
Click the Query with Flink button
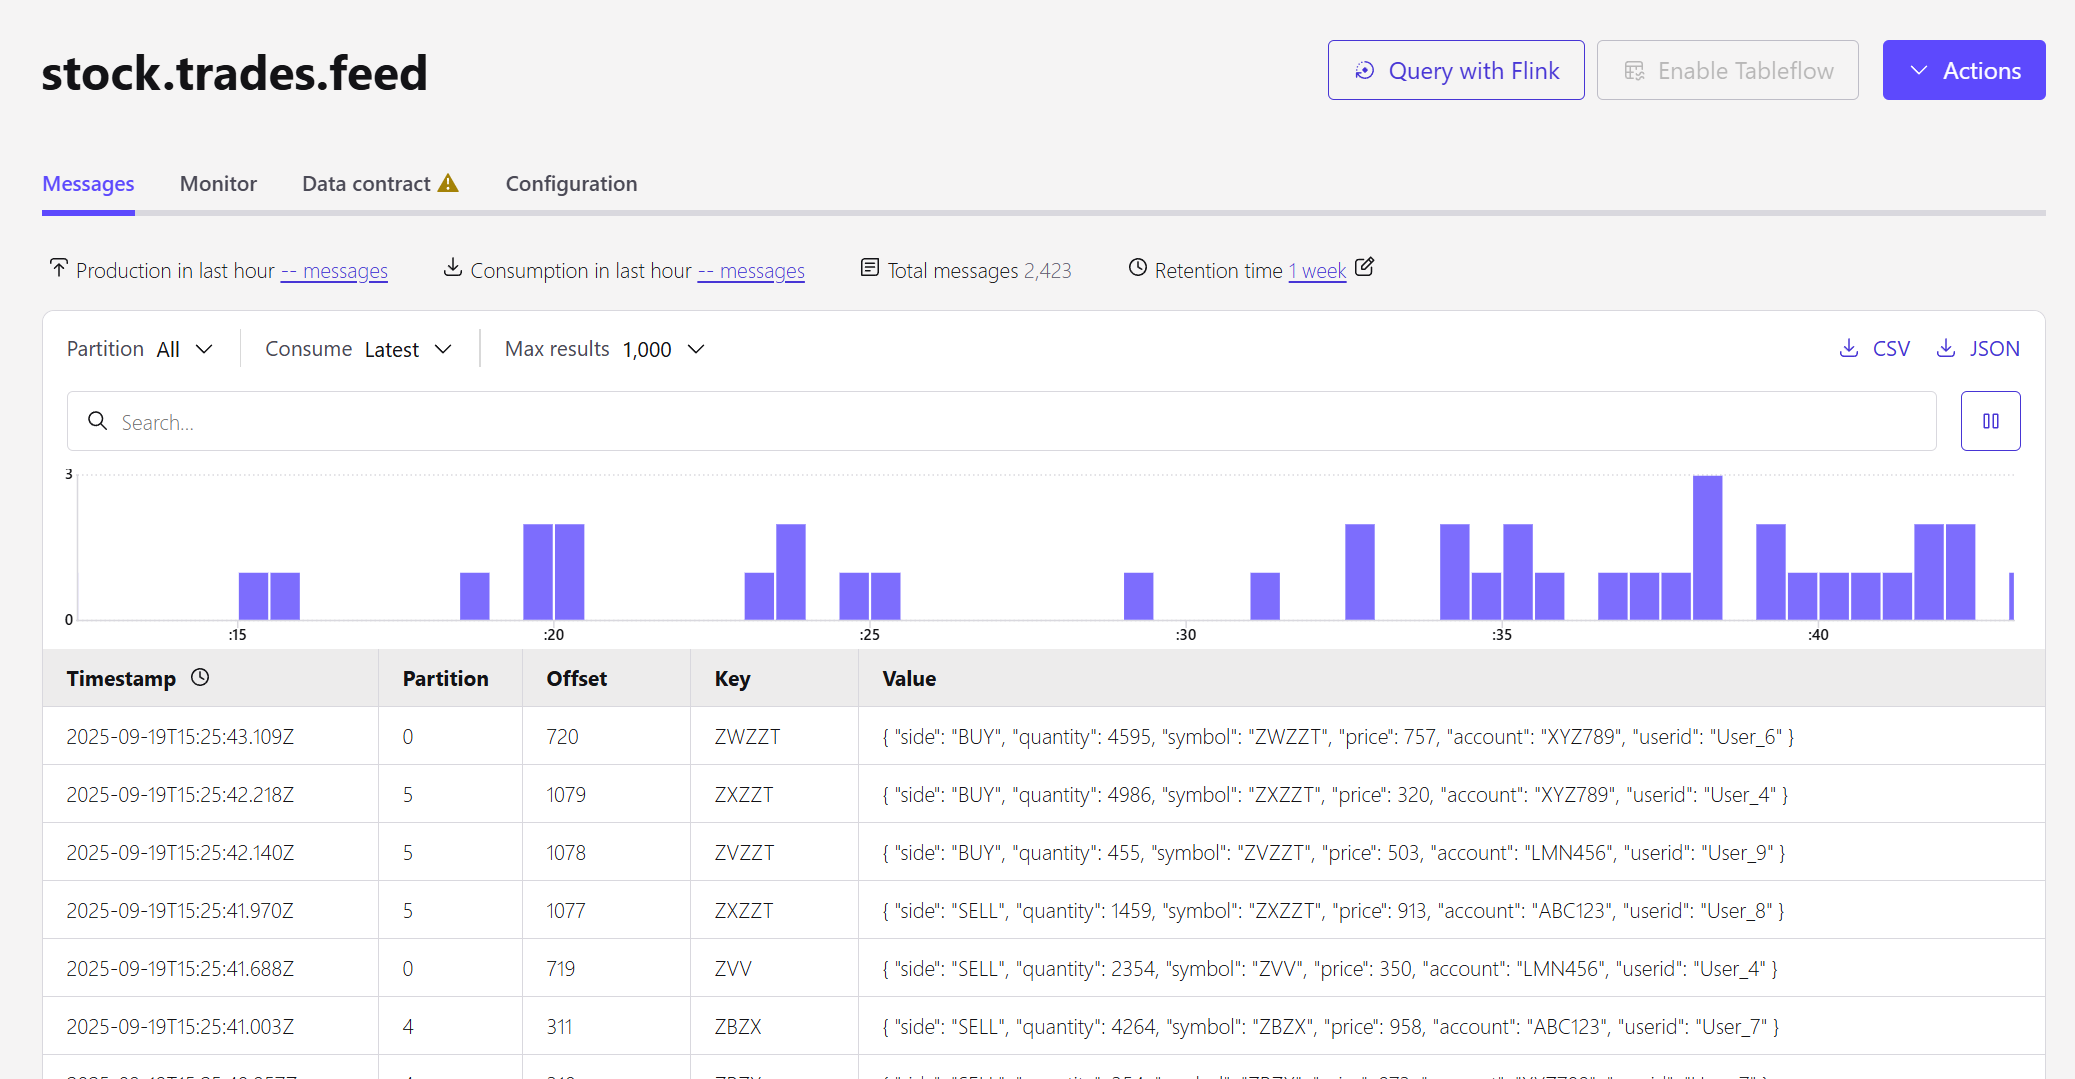click(x=1455, y=71)
